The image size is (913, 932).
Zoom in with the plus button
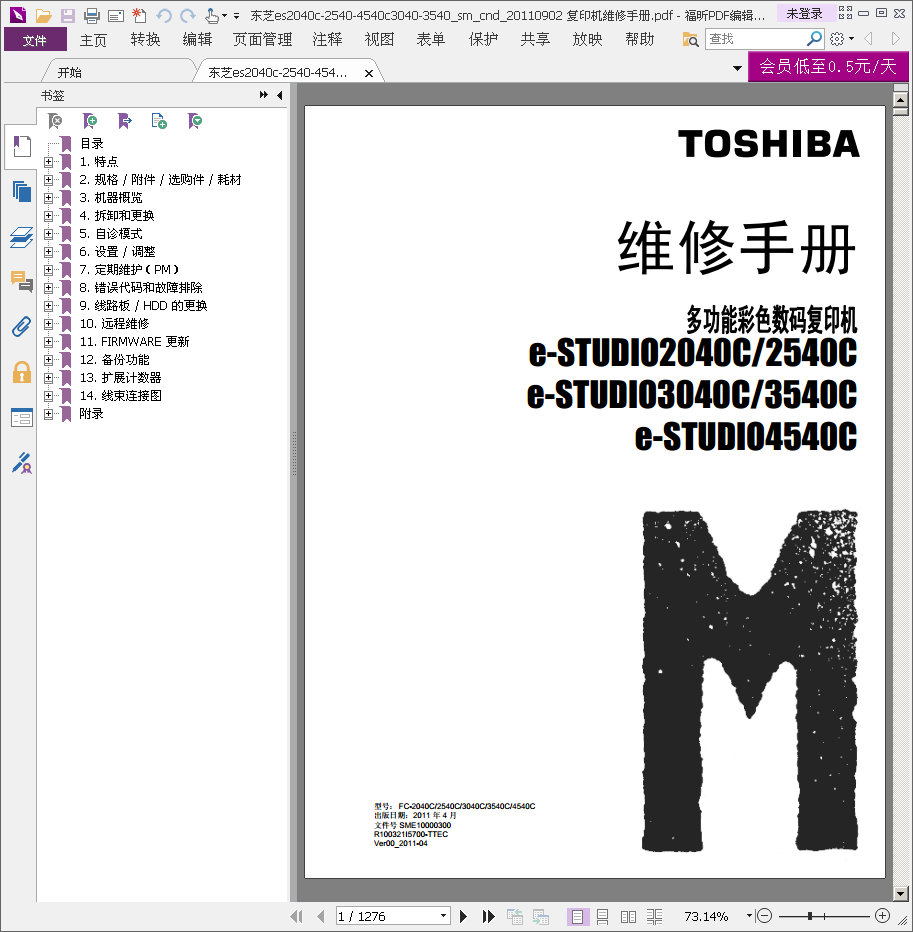point(883,916)
